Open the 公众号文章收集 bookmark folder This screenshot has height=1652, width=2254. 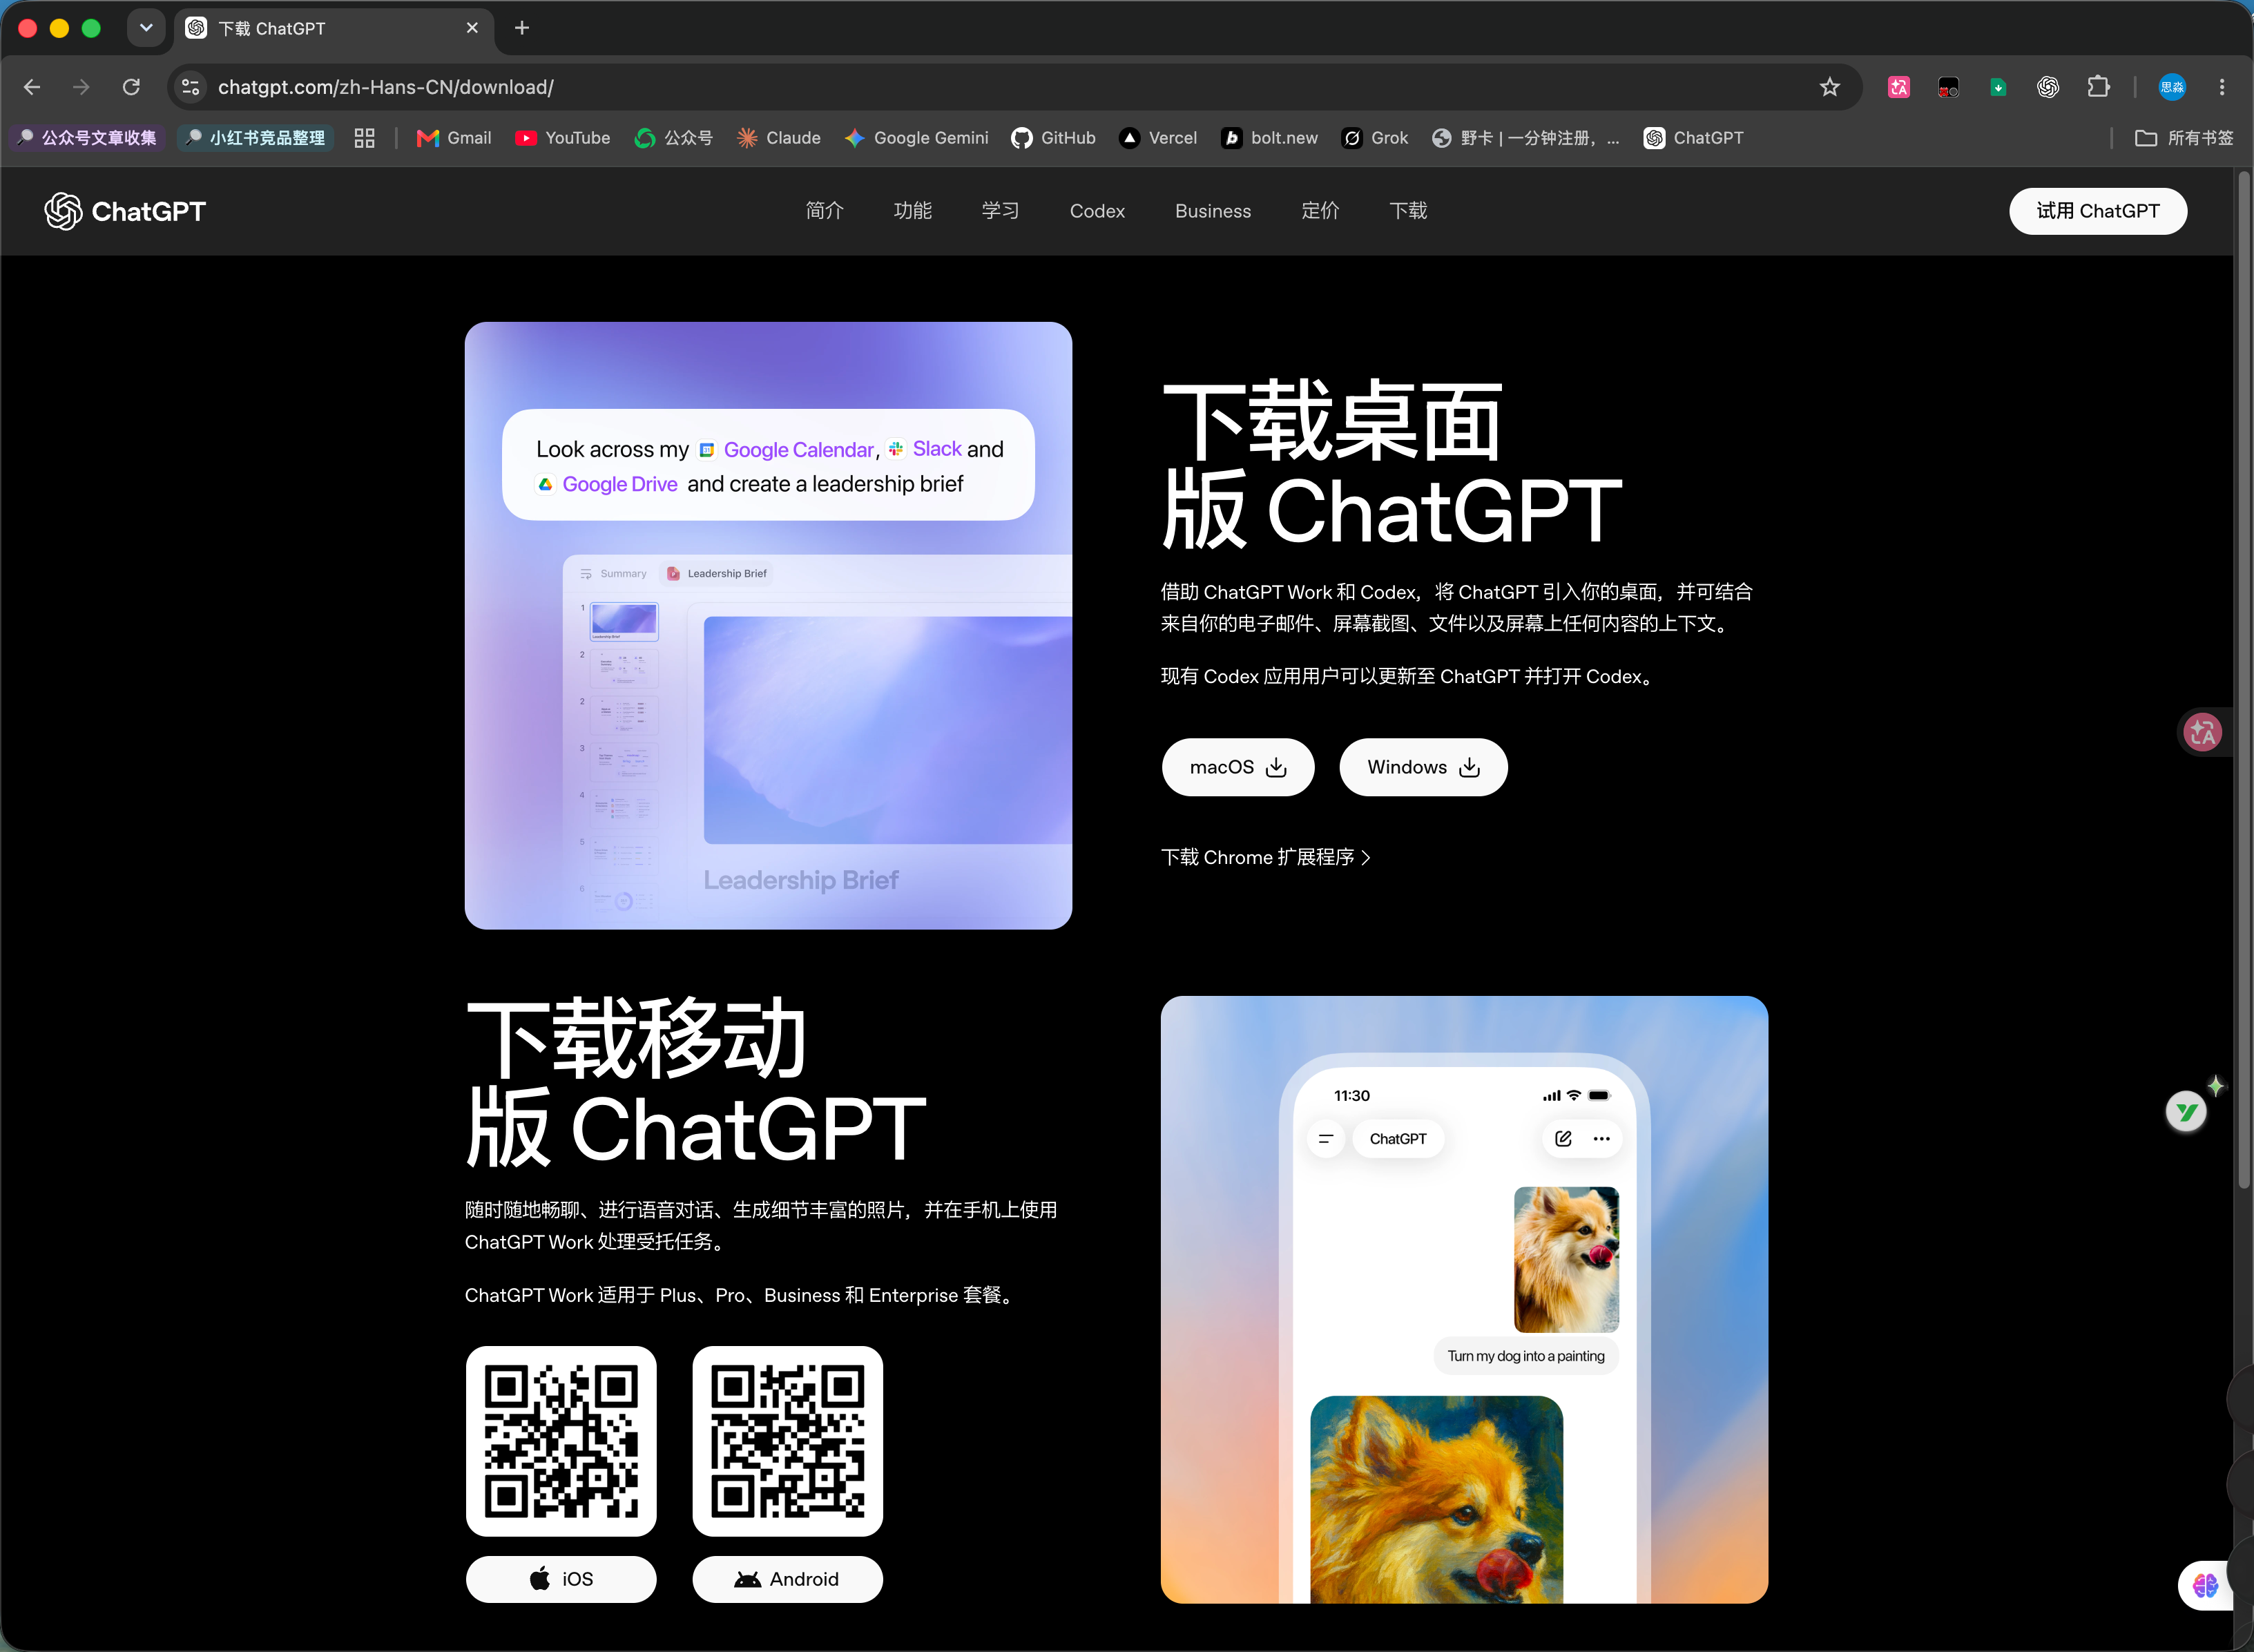coord(88,138)
